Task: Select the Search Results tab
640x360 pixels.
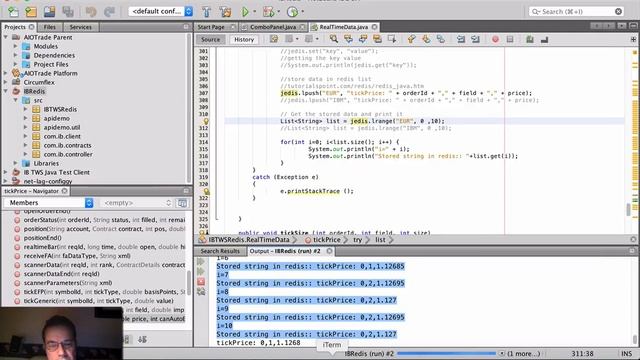Action: pos(220,251)
